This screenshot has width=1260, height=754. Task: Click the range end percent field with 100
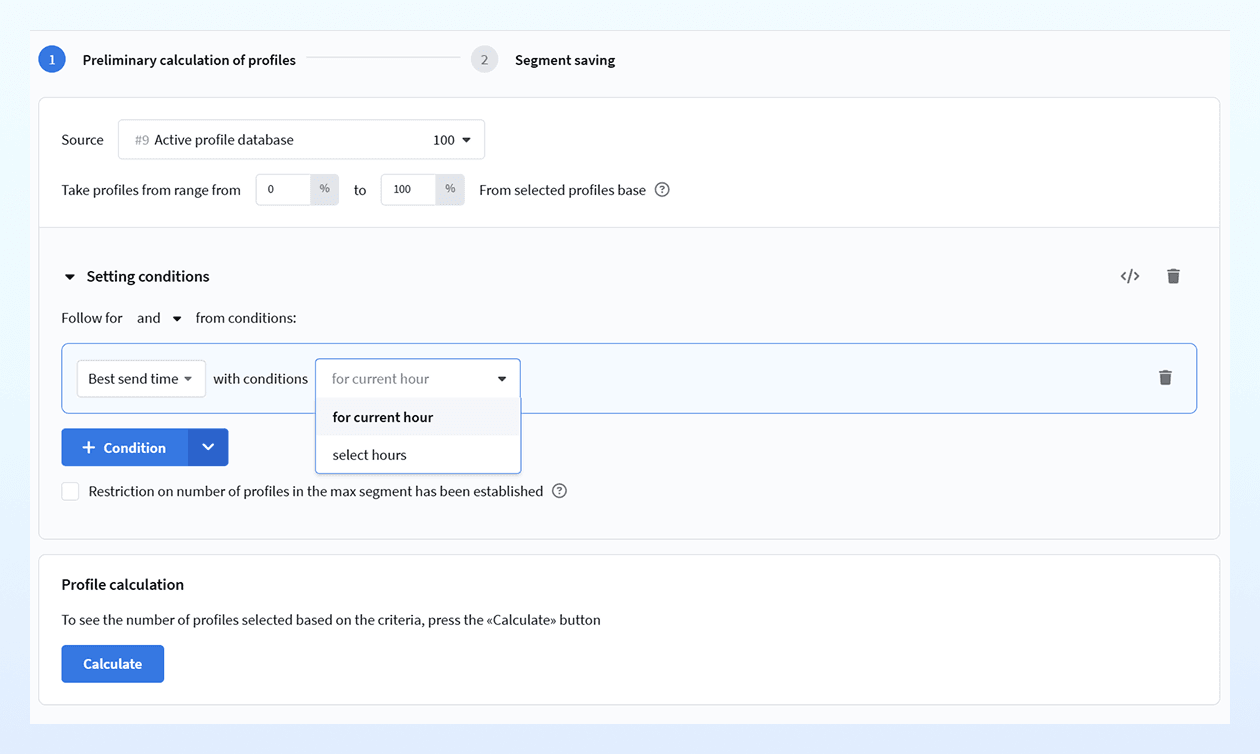408,190
